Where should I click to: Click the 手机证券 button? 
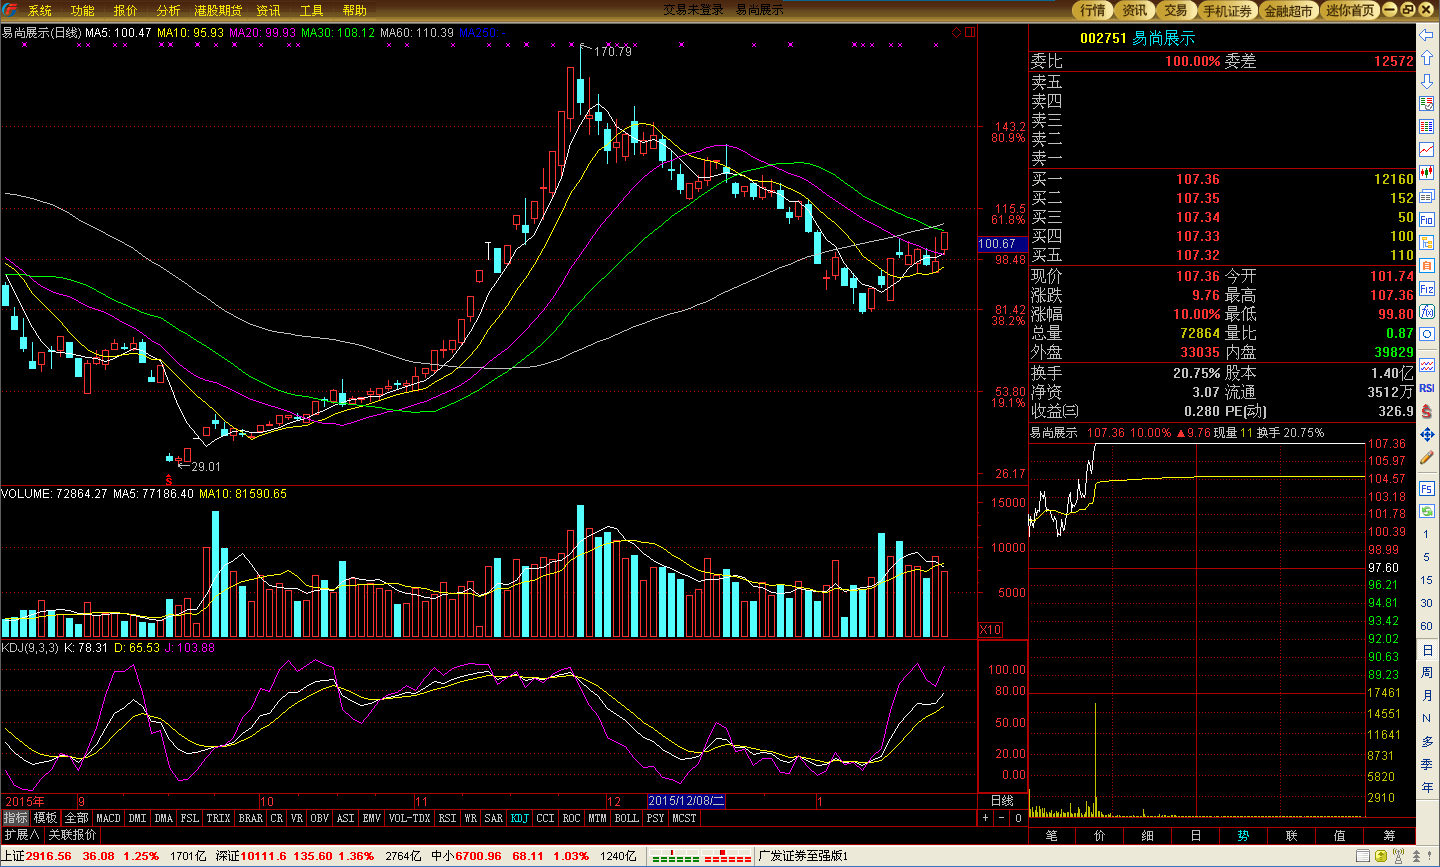pos(1227,10)
